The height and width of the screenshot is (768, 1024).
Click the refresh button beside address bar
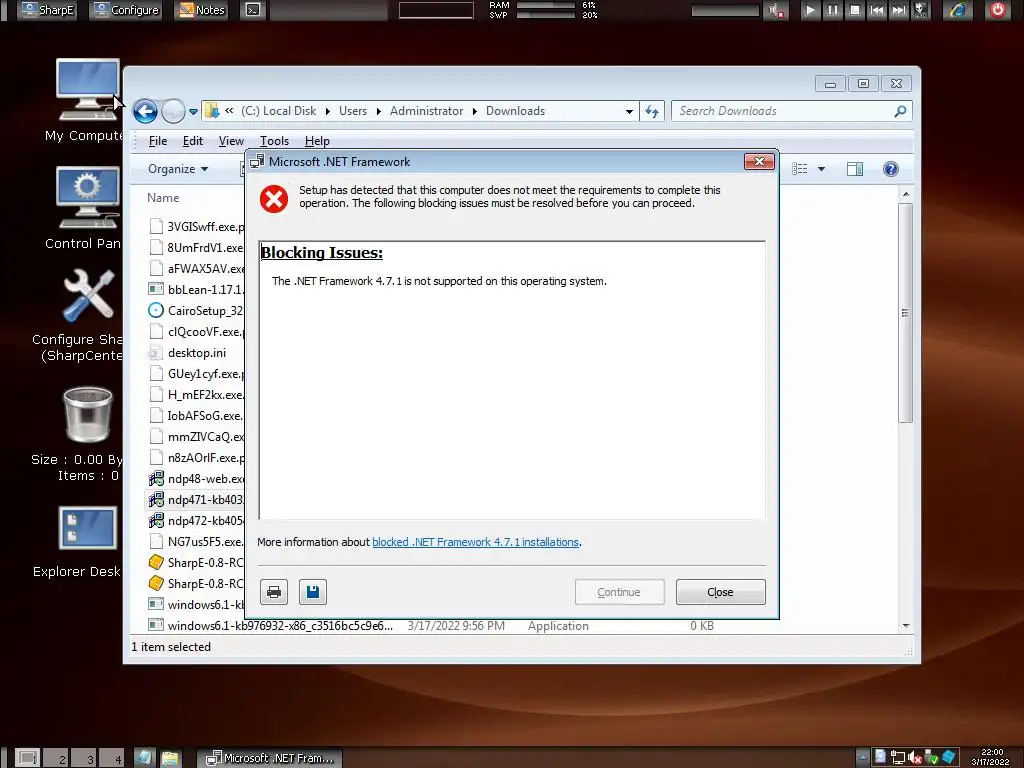click(652, 112)
